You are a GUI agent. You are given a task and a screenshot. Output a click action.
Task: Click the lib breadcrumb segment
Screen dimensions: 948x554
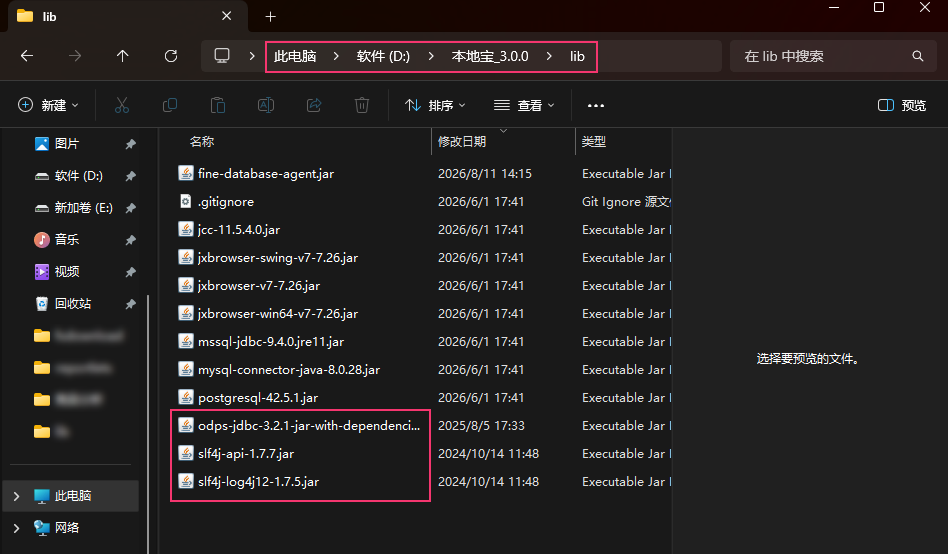click(x=577, y=56)
